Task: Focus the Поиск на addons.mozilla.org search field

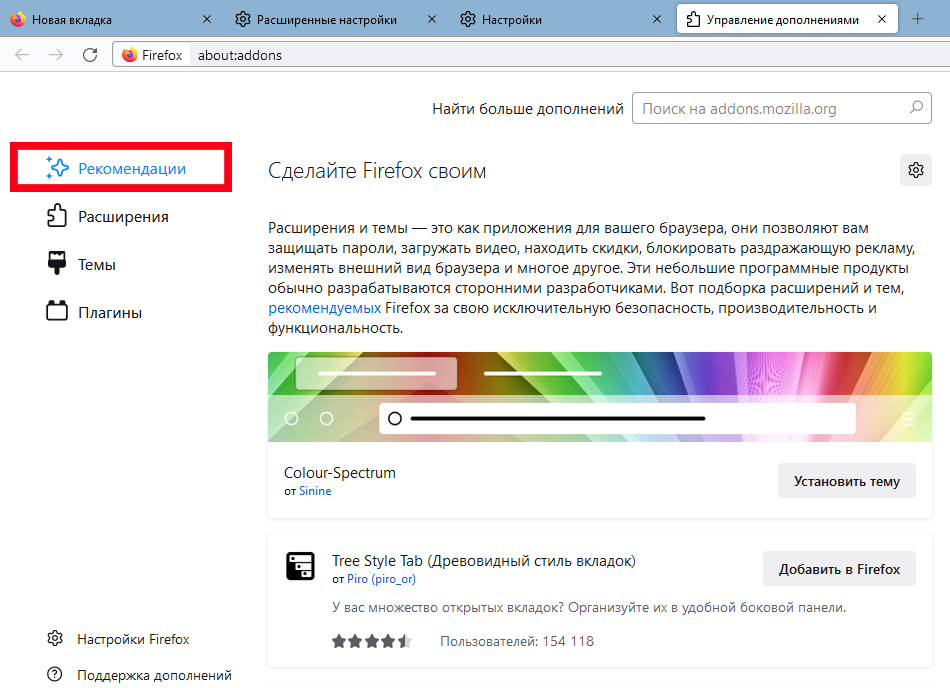Action: [782, 108]
